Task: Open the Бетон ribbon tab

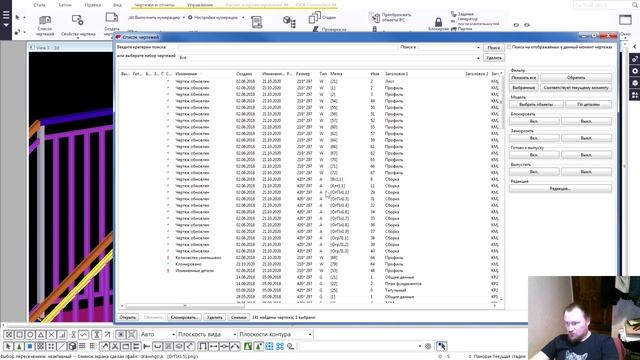Action: (x=65, y=5)
